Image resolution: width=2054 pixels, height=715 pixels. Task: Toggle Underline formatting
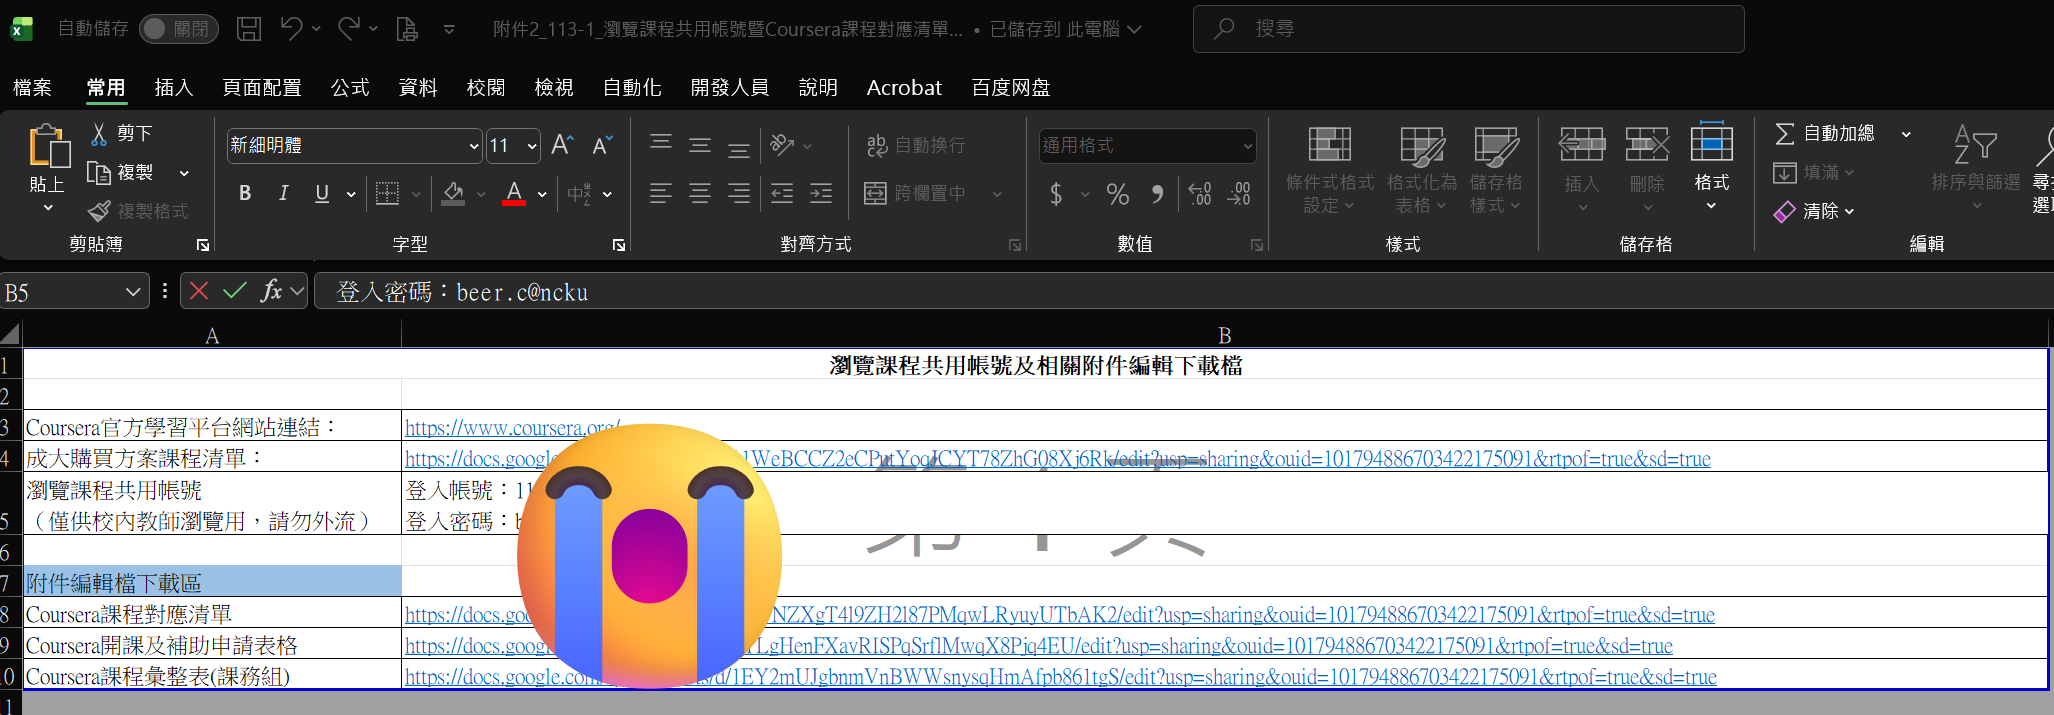click(x=322, y=193)
